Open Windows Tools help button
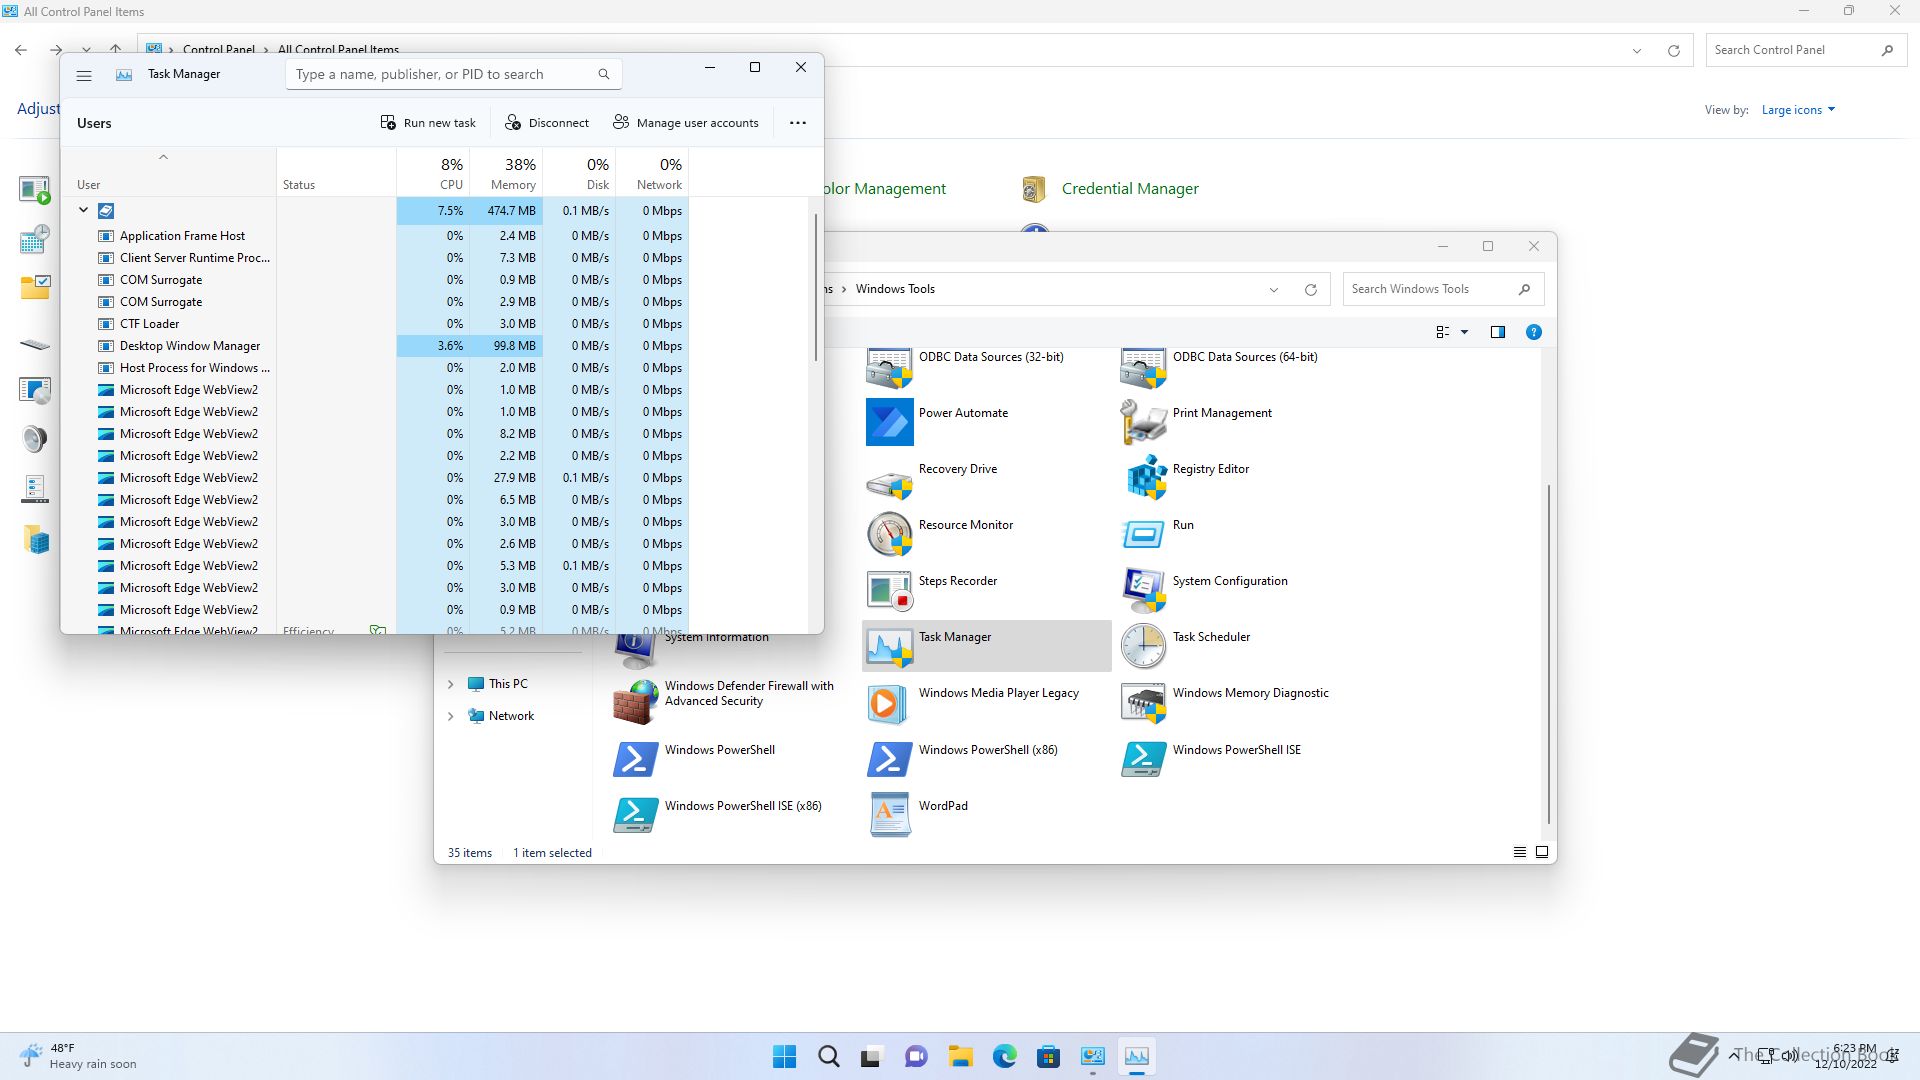1920x1080 pixels. coord(1534,332)
